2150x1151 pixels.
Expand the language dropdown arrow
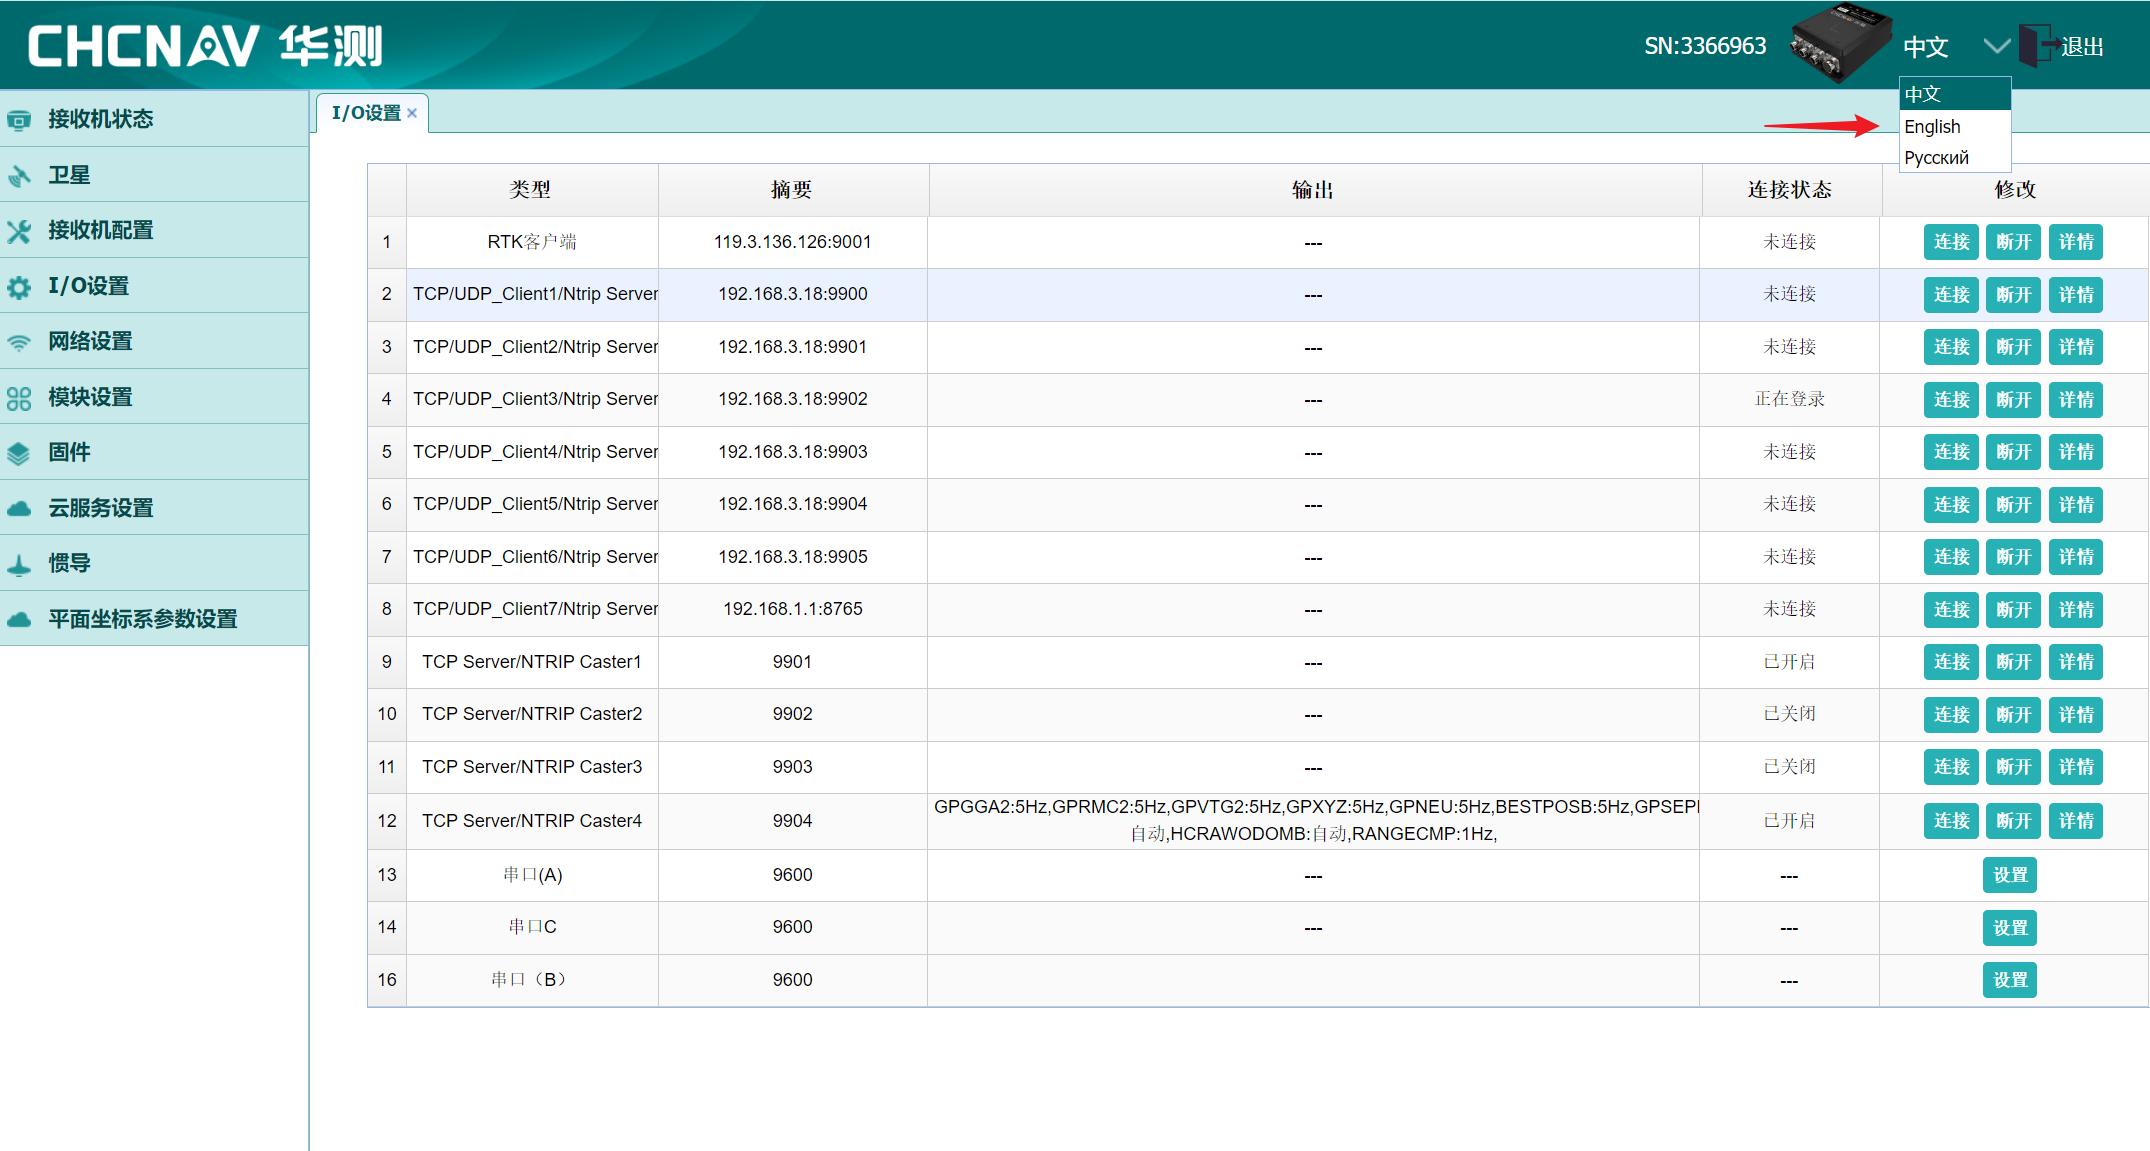1996,47
